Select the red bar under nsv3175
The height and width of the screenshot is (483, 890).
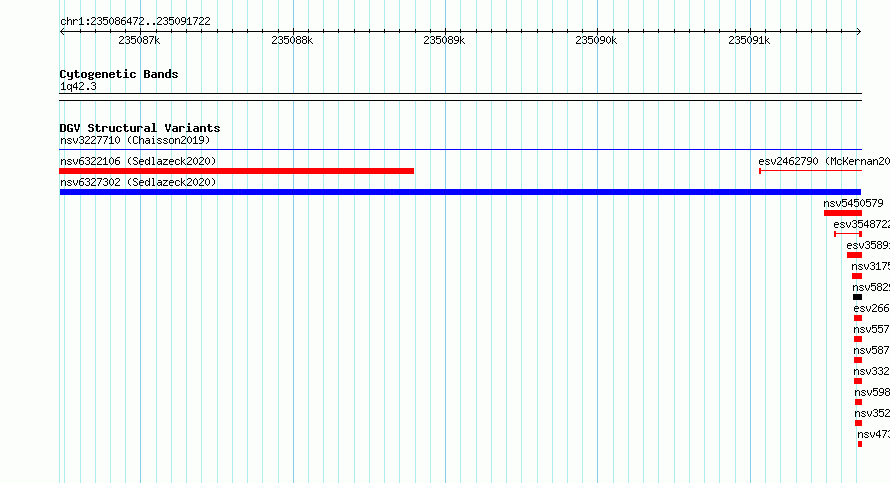pyautogui.click(x=857, y=276)
